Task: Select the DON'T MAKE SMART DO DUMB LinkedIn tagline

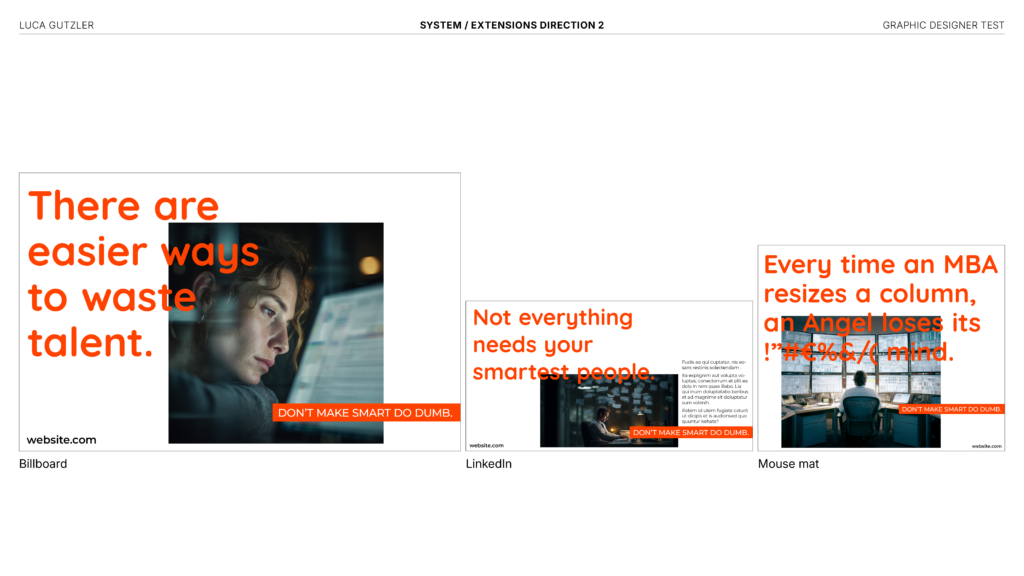Action: click(x=692, y=433)
